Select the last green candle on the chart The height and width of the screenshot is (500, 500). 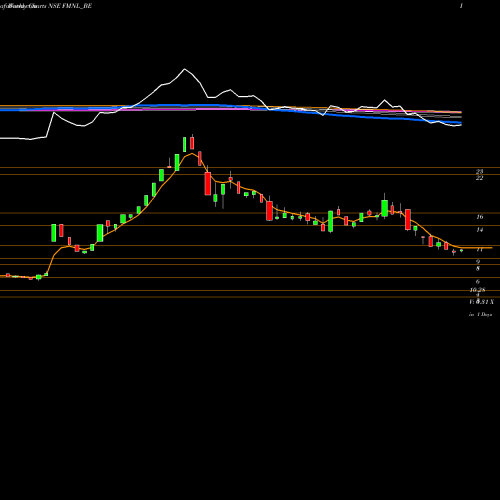coord(462,250)
